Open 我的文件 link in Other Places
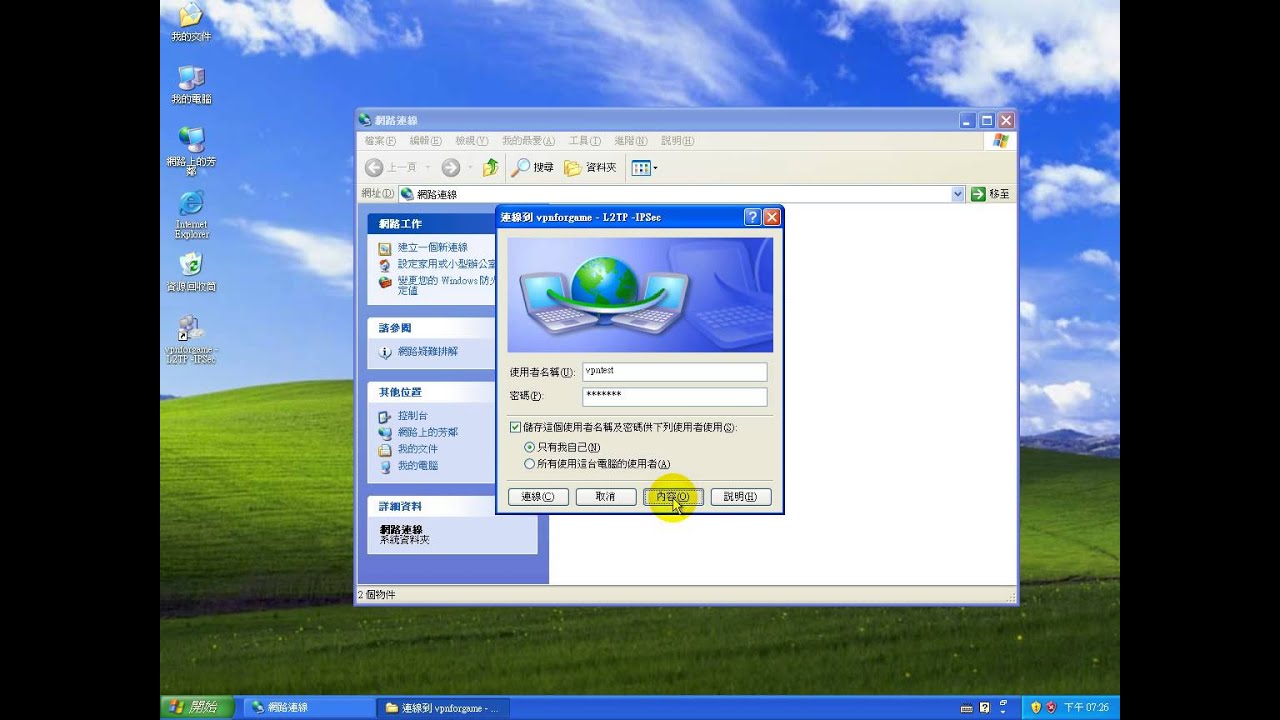 point(417,449)
